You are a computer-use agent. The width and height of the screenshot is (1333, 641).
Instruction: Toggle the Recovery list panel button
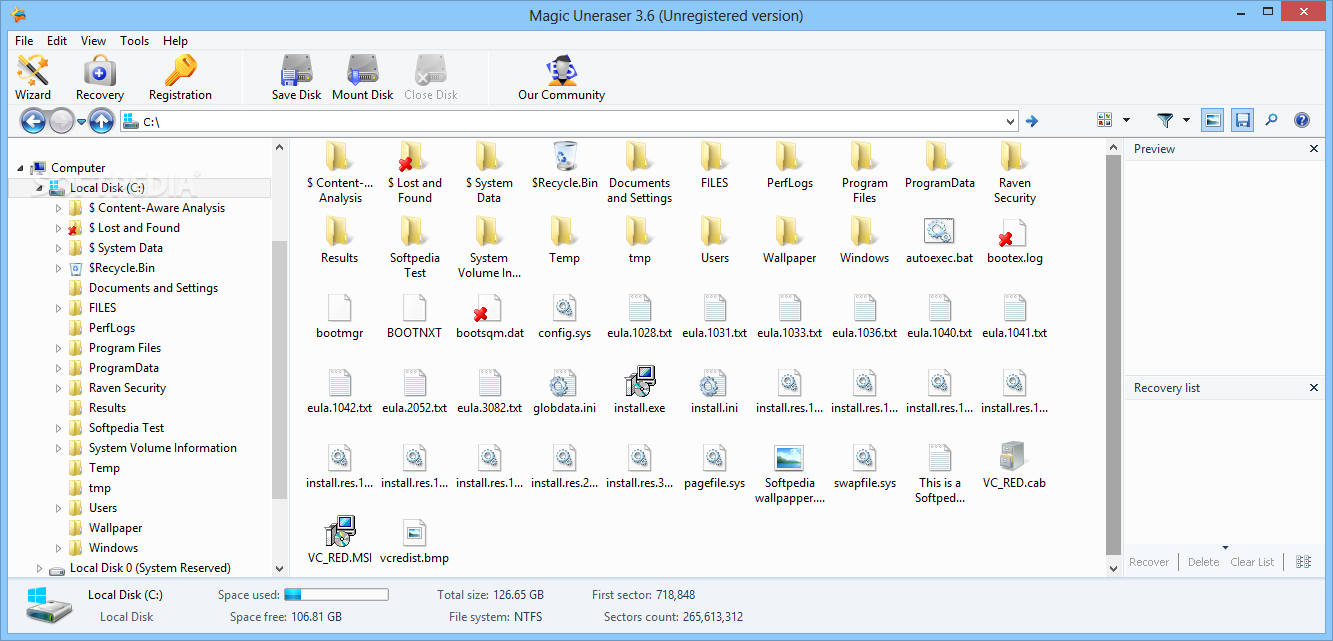[1242, 120]
